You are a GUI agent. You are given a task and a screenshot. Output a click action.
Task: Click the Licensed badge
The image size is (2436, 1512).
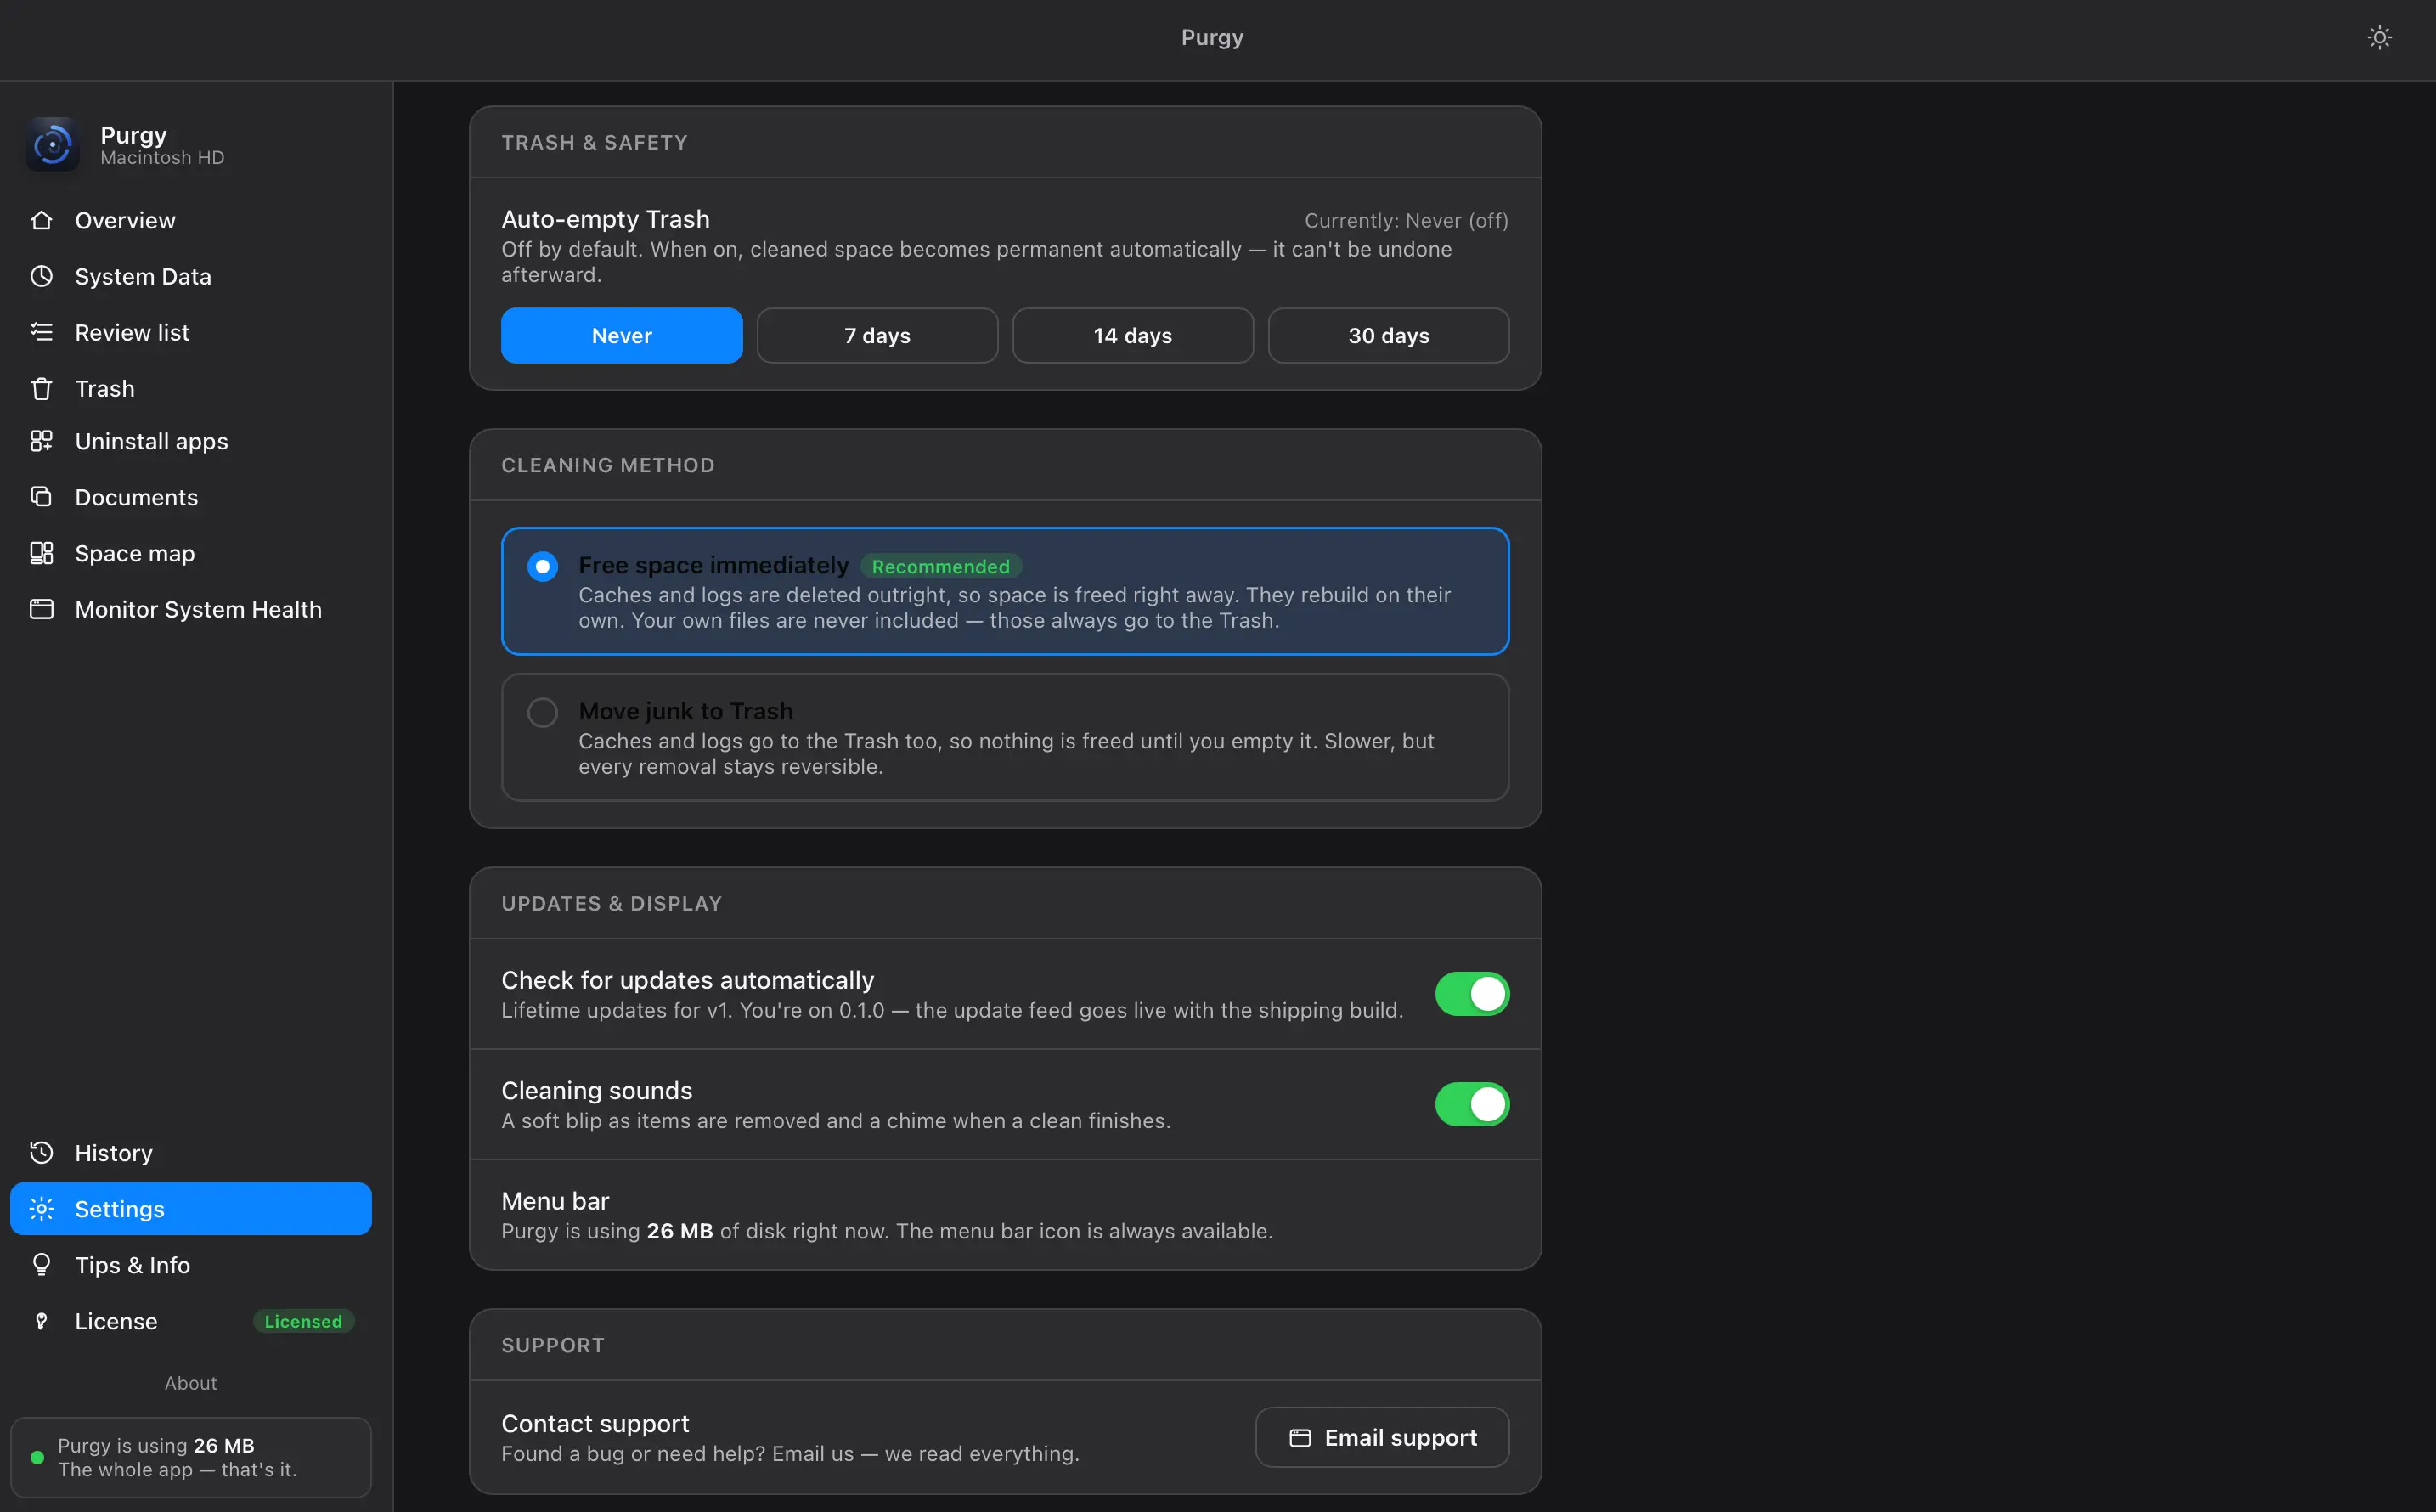(303, 1322)
